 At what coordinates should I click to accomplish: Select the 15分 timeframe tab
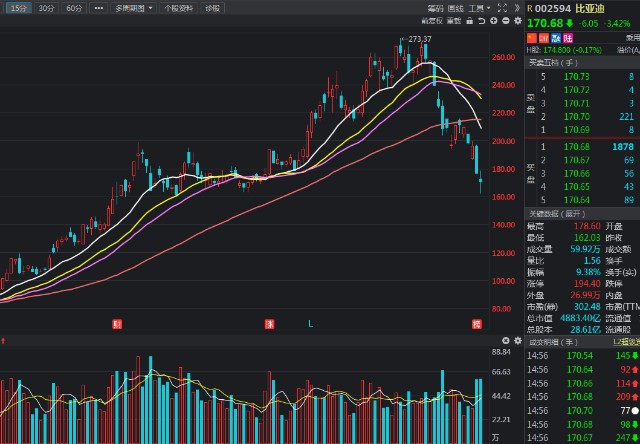17,7
